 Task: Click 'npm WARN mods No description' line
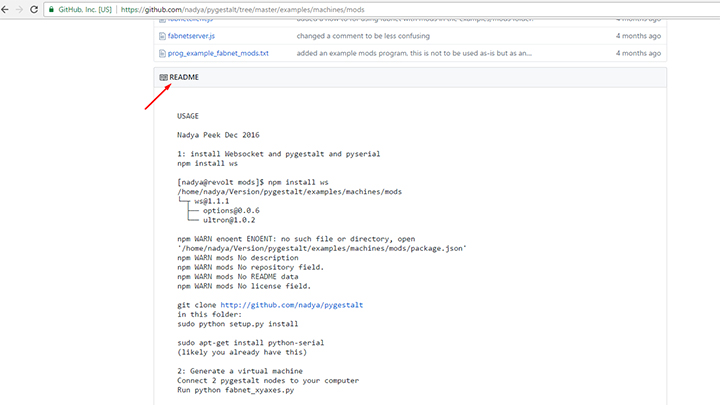pos(237,258)
